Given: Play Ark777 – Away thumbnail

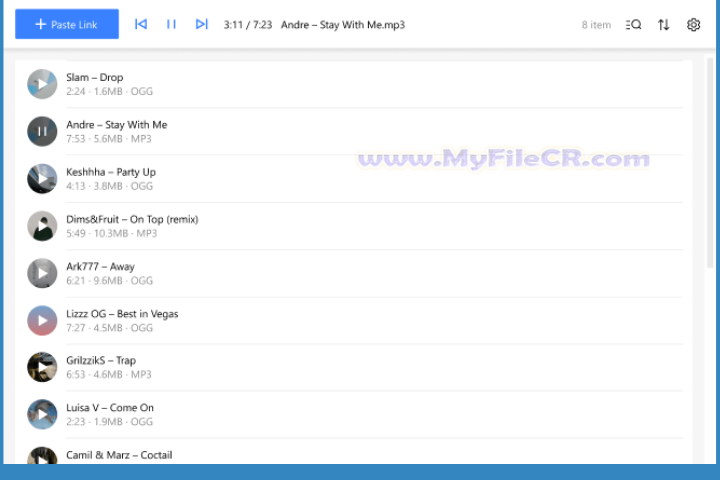Looking at the screenshot, I should 42,273.
